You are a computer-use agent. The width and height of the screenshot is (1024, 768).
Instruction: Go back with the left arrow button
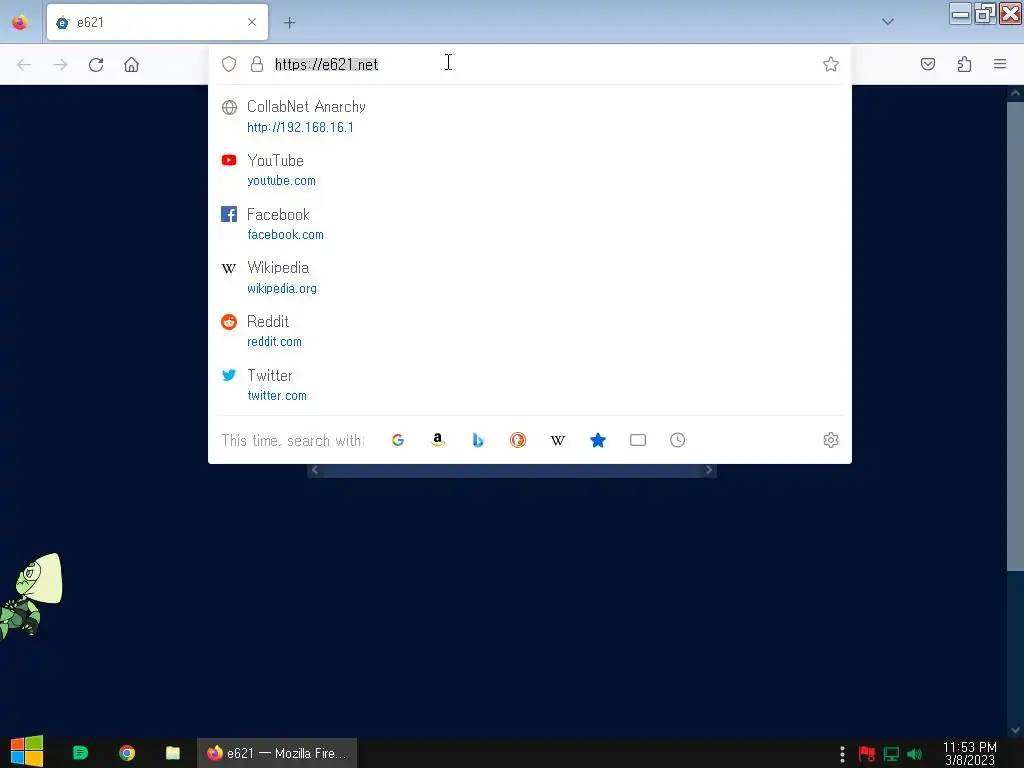pos(24,65)
